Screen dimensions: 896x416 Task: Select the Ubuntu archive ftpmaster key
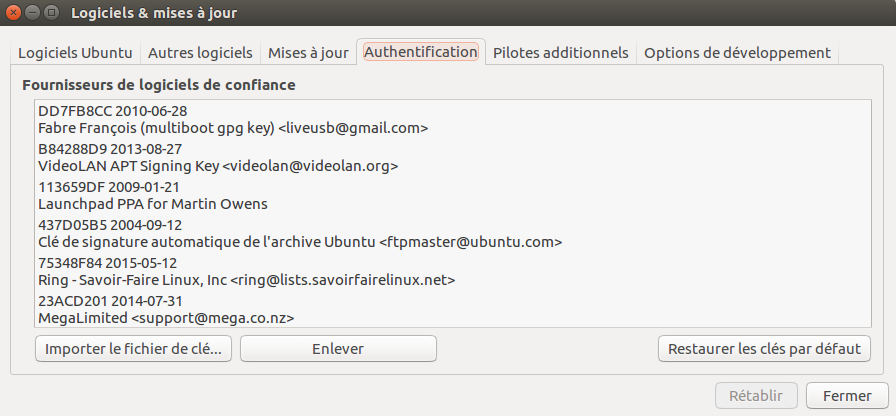300,233
